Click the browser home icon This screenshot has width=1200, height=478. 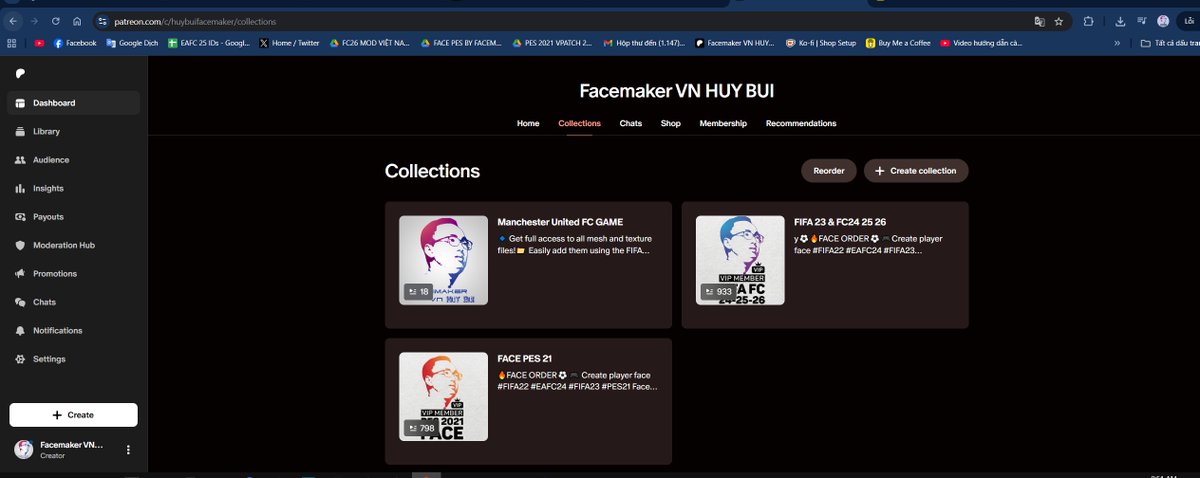[77, 21]
